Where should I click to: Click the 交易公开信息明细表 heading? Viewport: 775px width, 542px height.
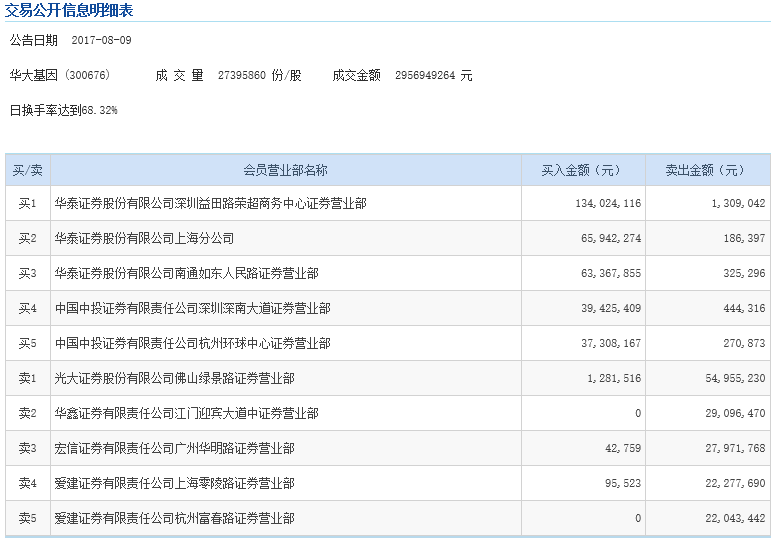tap(69, 9)
